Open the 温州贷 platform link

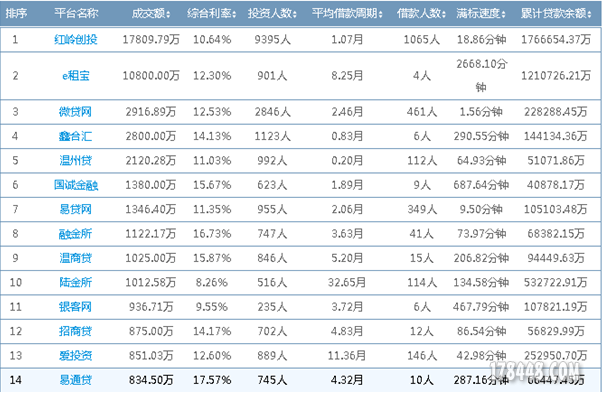75,160
